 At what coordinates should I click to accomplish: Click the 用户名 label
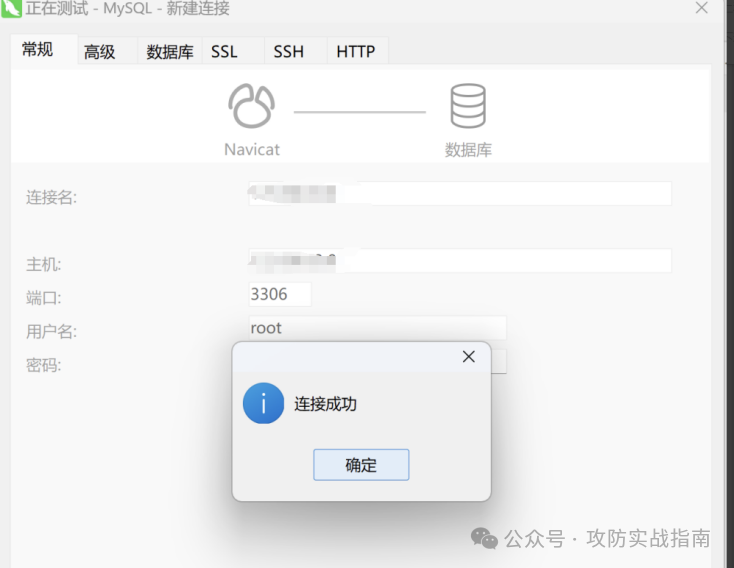pyautogui.click(x=51, y=332)
